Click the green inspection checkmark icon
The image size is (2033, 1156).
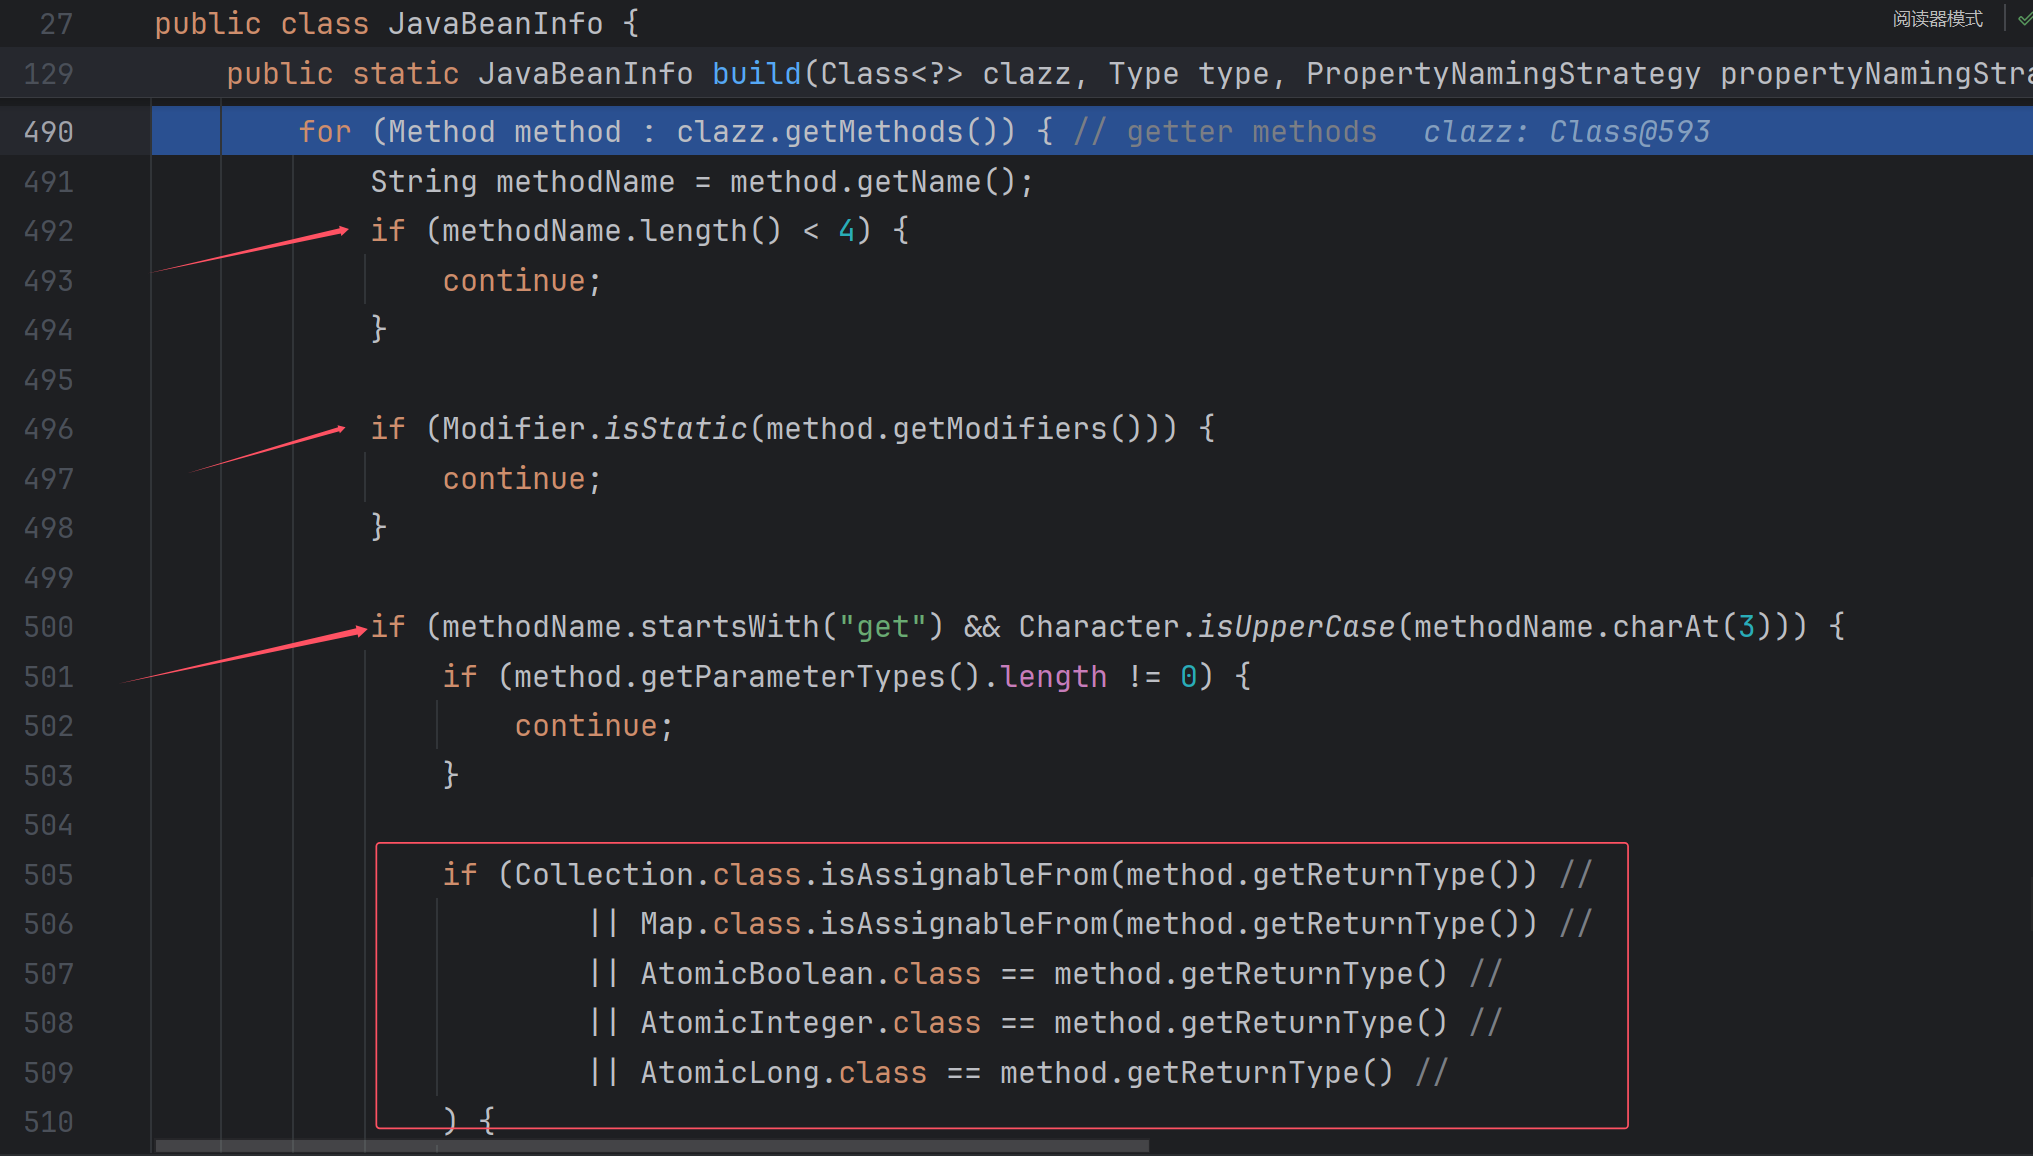[2023, 19]
